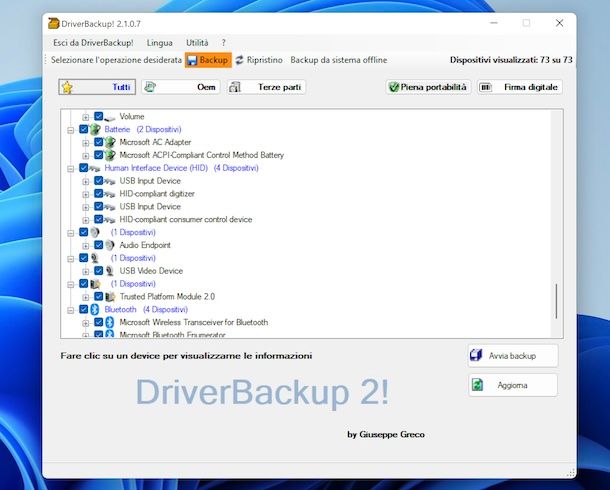The image size is (610, 490).
Task: Open the Lingua menu
Action: [x=159, y=43]
